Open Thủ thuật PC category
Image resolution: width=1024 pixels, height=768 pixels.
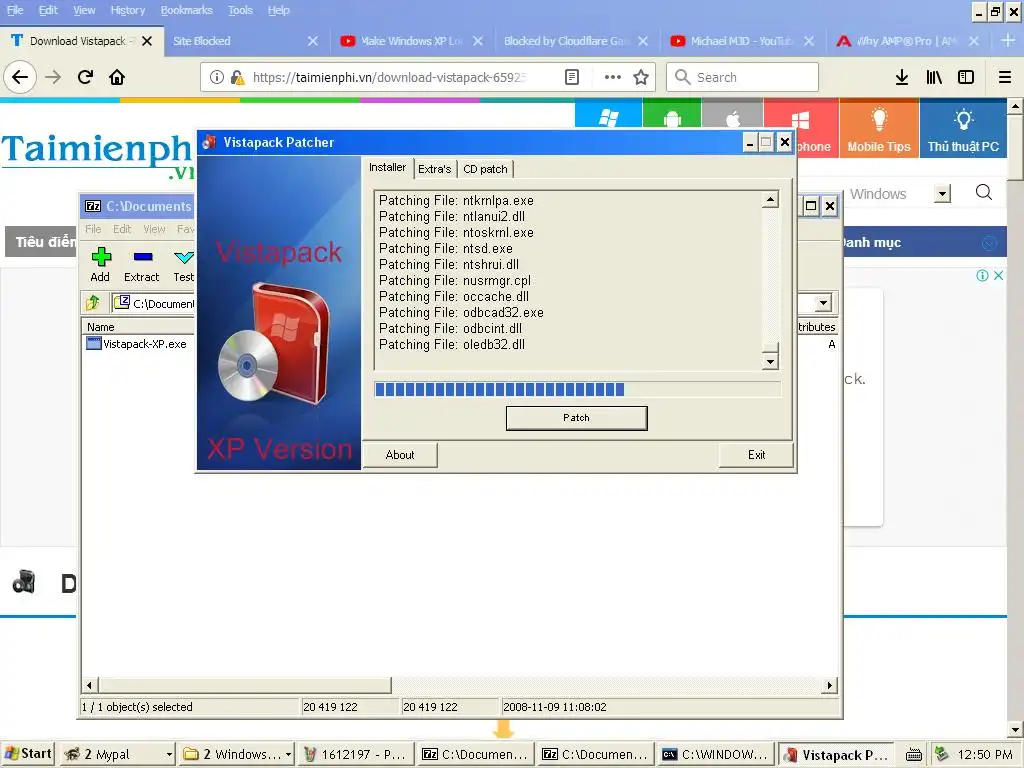pyautogui.click(x=963, y=128)
